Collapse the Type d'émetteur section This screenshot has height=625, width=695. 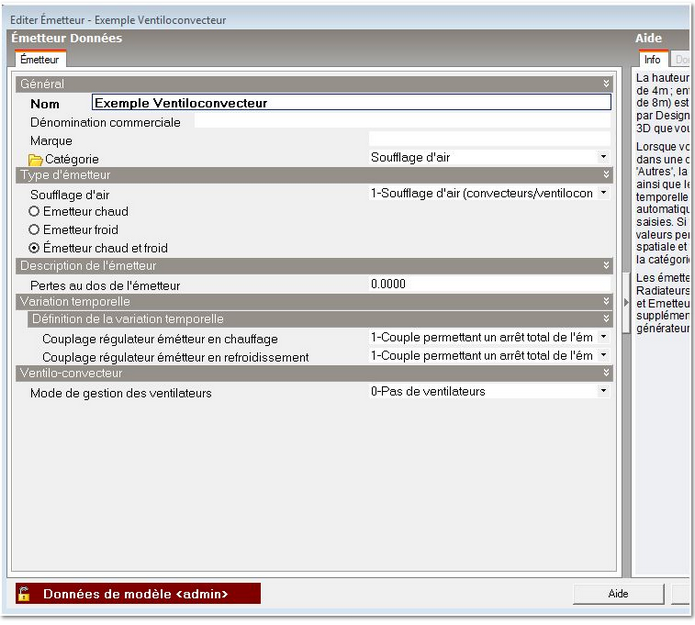(x=606, y=175)
